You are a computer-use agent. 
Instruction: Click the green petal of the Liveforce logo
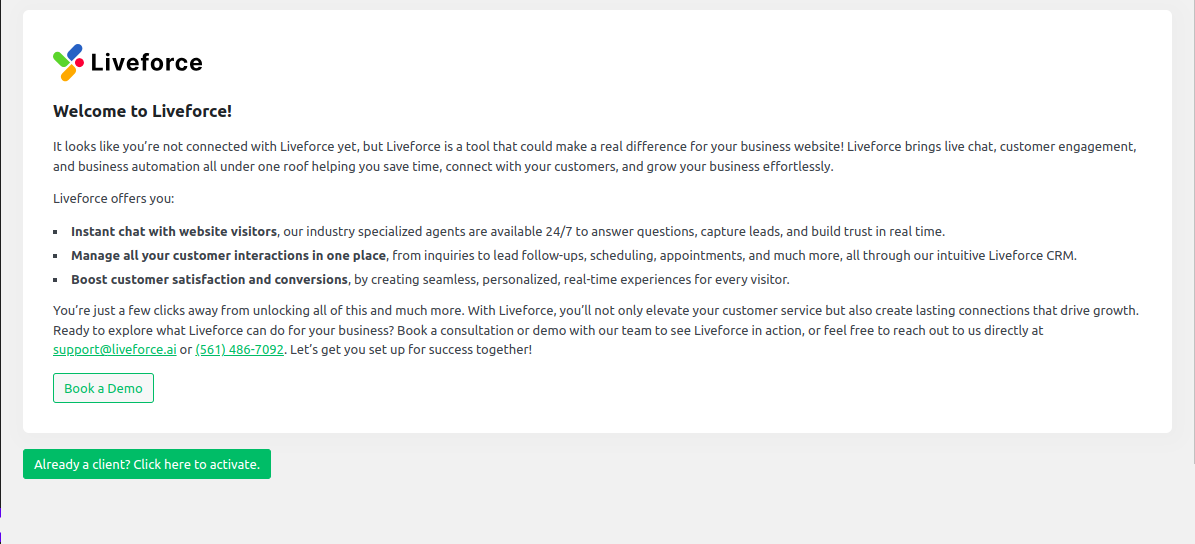point(60,59)
